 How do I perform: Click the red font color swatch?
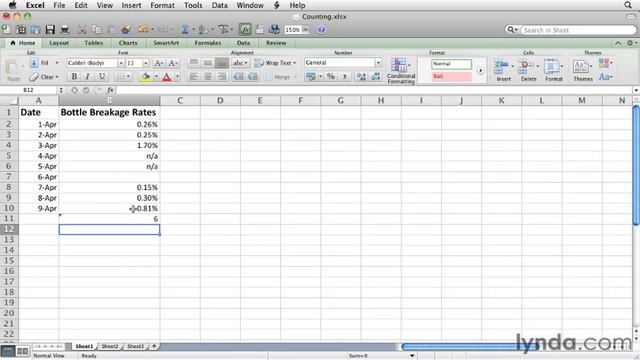tap(167, 76)
